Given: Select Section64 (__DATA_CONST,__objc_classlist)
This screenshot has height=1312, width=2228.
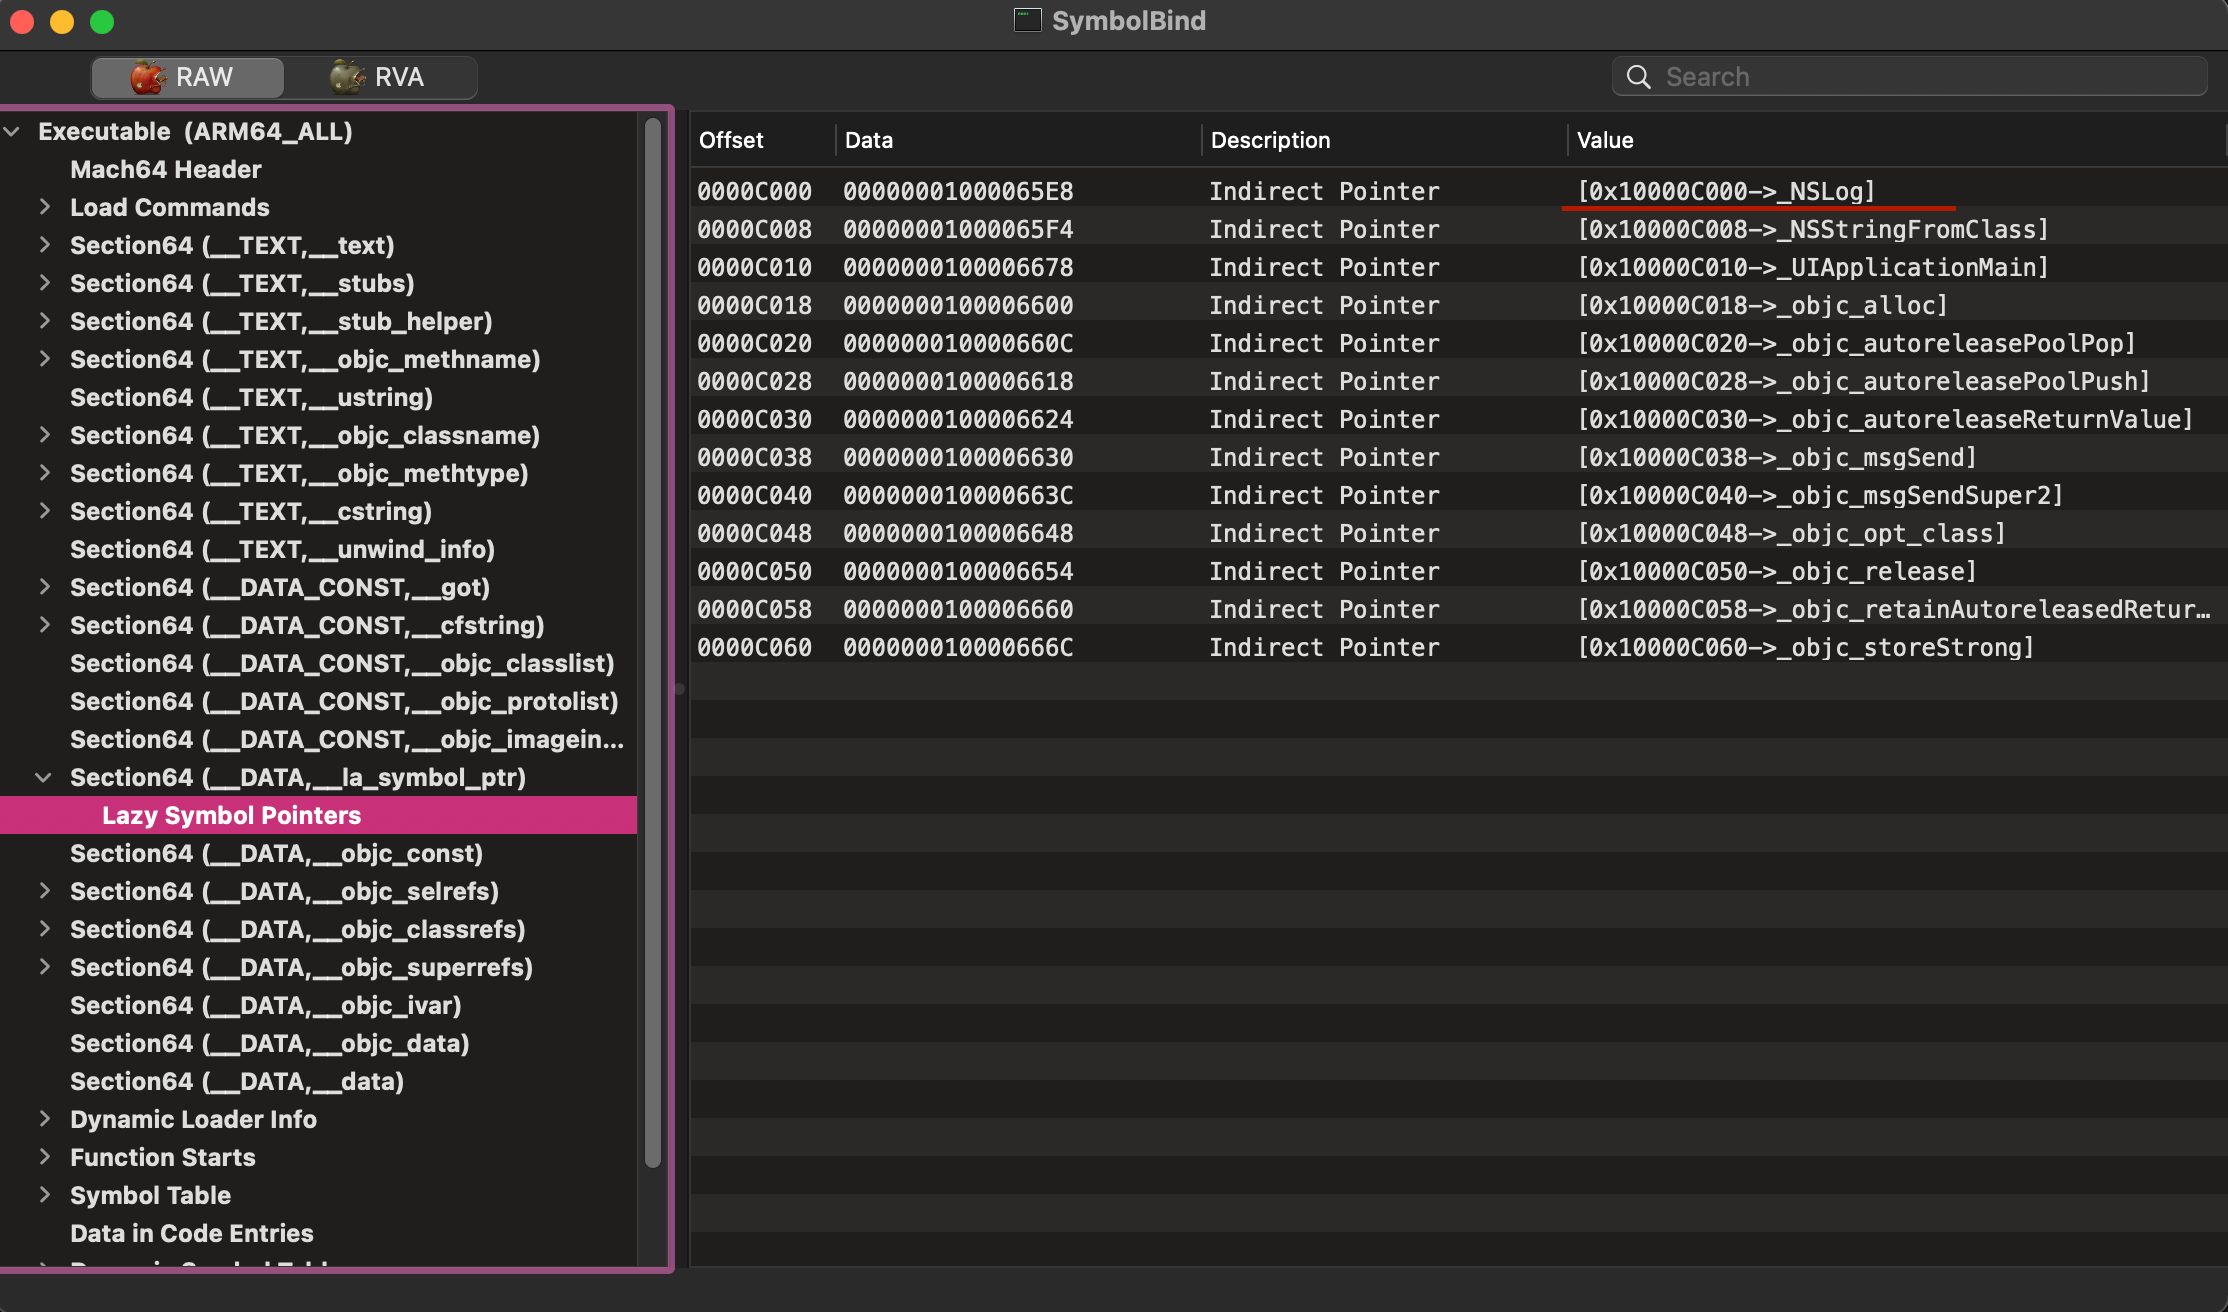Looking at the screenshot, I should (342, 664).
